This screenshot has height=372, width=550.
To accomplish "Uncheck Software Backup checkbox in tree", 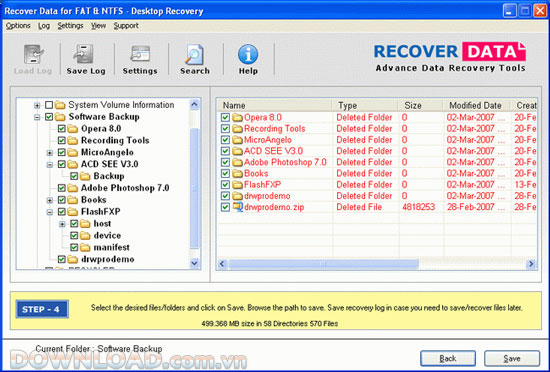I will [49, 117].
